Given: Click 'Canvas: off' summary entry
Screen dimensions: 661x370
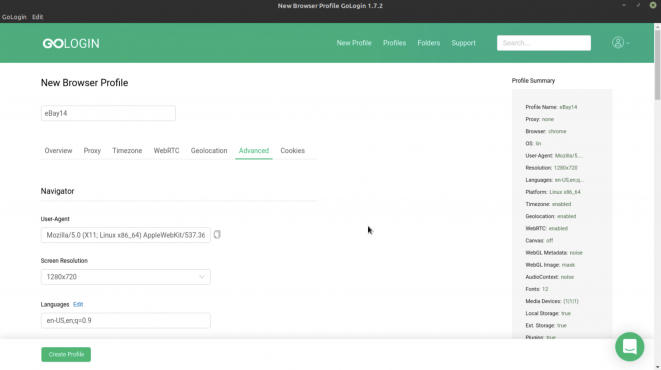Looking at the screenshot, I should (x=539, y=240).
